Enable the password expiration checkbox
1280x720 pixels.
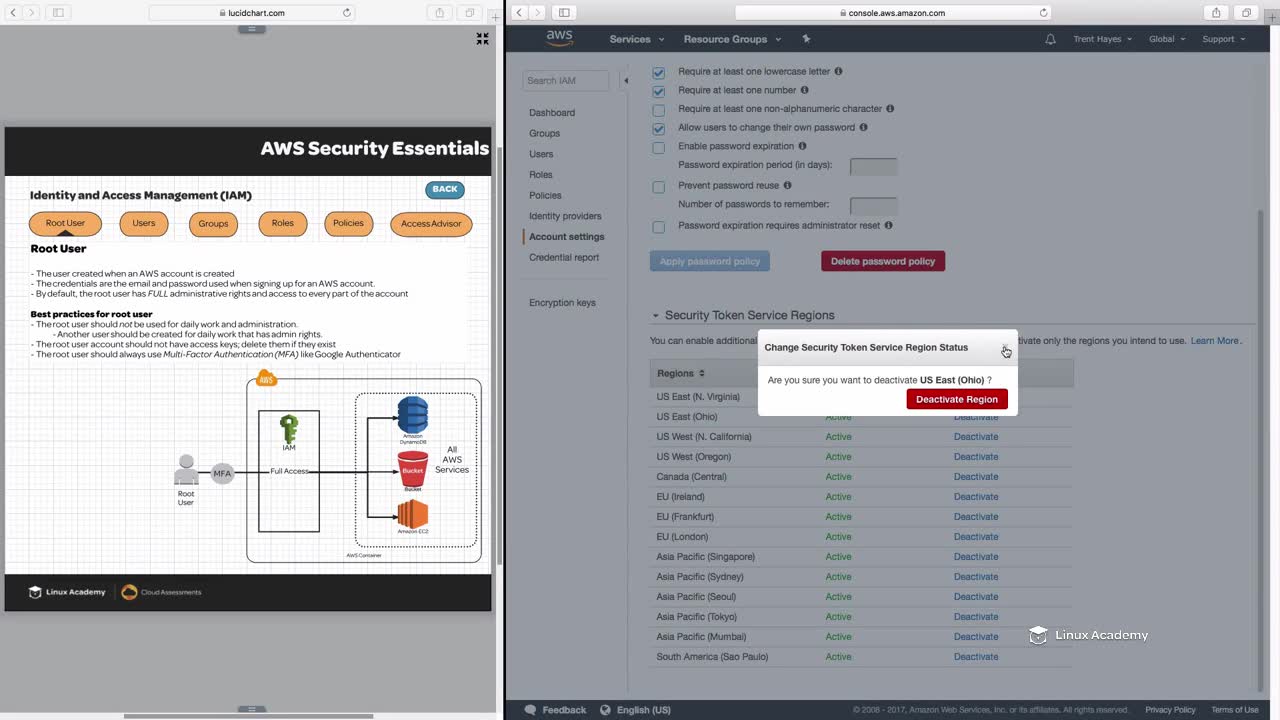coord(658,148)
